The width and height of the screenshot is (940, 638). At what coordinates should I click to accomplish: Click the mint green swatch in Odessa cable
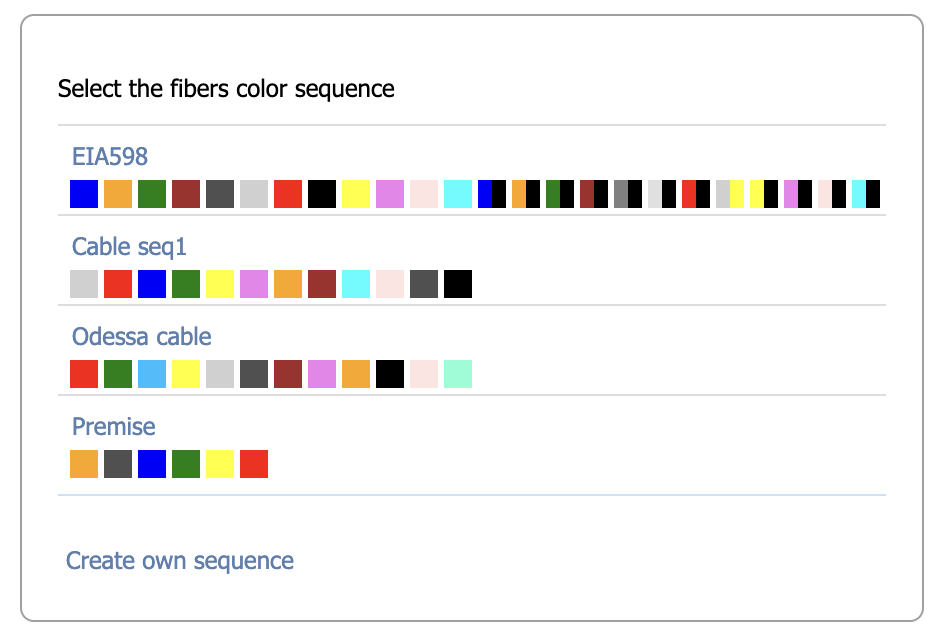pyautogui.click(x=458, y=374)
